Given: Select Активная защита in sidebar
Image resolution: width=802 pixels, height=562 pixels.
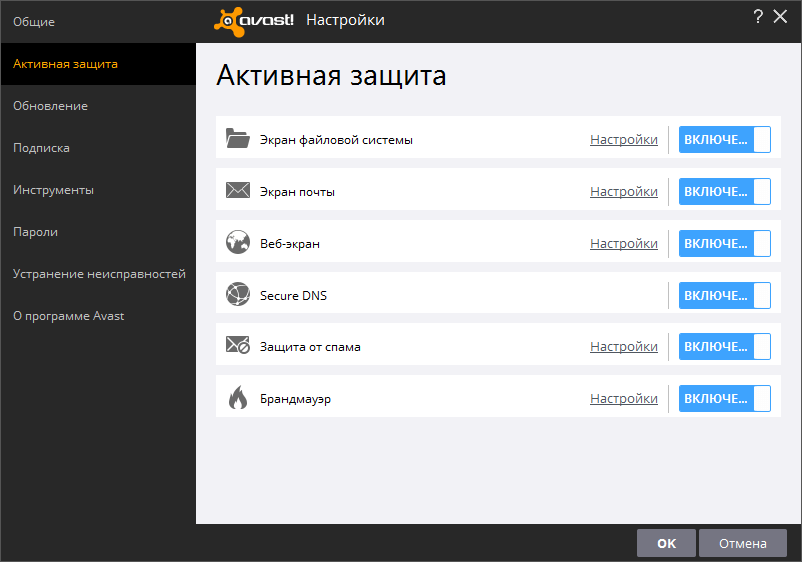Looking at the screenshot, I should click(98, 64).
